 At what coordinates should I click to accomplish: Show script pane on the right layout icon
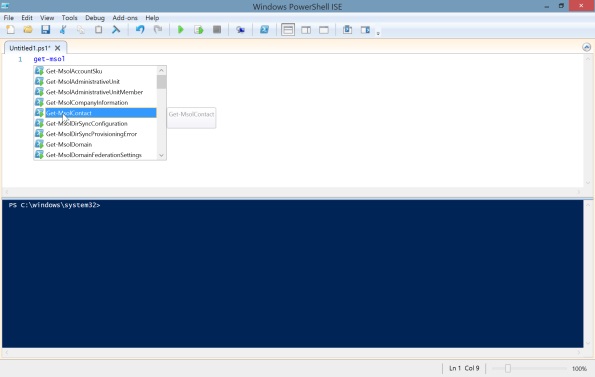pyautogui.click(x=306, y=30)
